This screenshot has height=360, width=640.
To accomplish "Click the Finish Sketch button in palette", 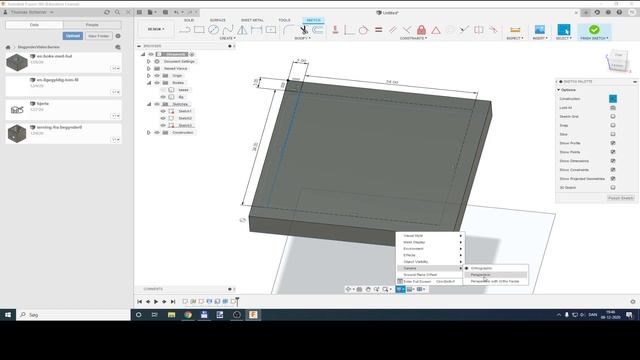I will tap(620, 198).
